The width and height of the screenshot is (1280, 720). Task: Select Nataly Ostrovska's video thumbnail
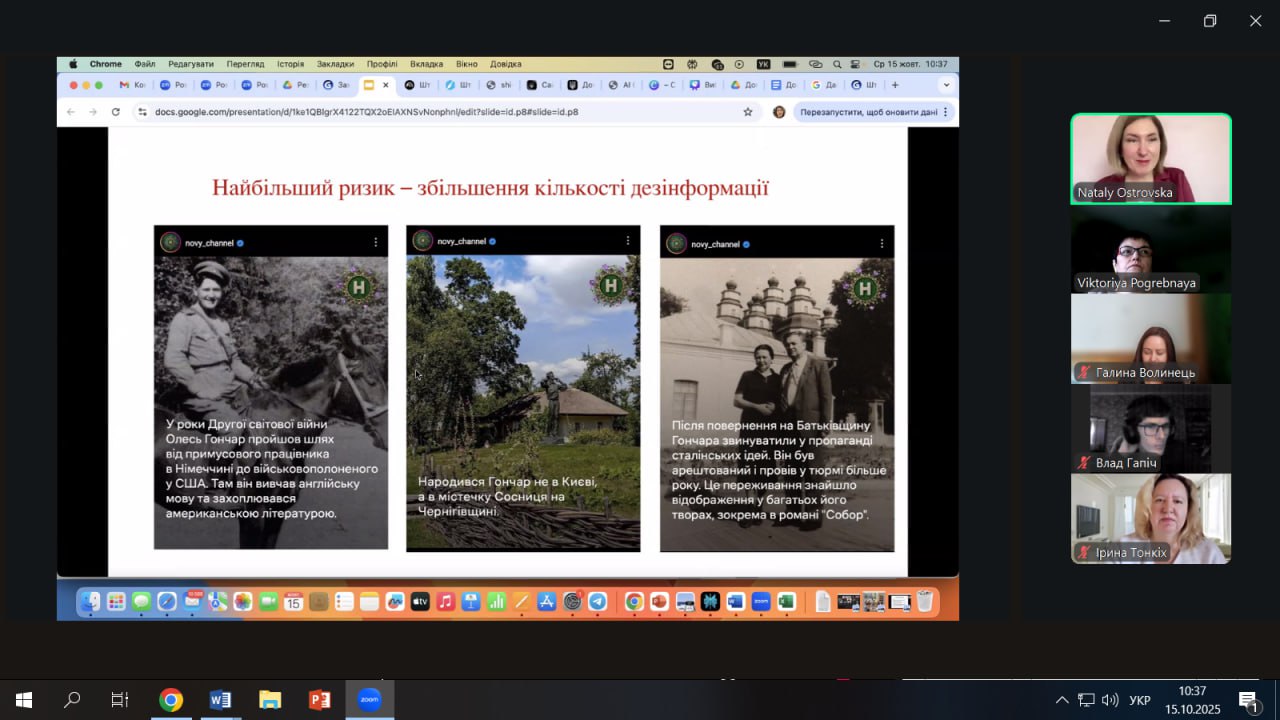[1150, 159]
